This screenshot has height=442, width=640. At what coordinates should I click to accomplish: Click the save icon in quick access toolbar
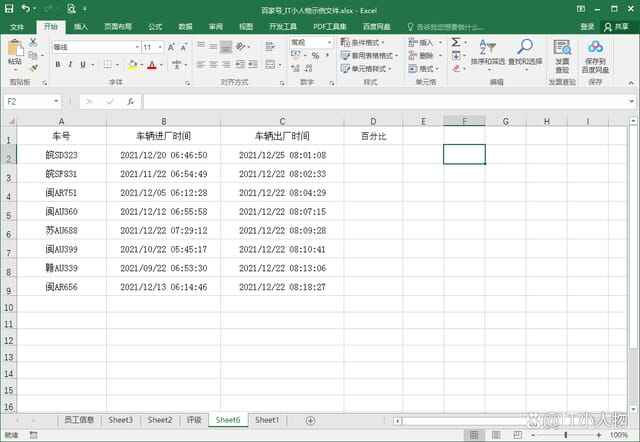click(9, 9)
